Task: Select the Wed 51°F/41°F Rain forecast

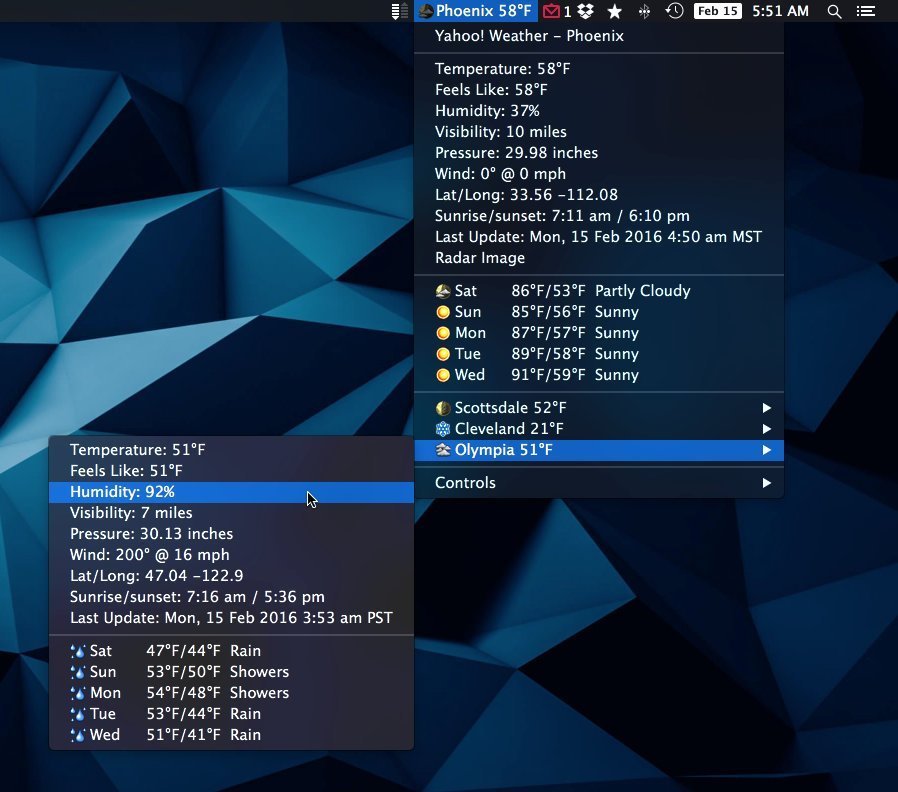Action: pos(231,735)
